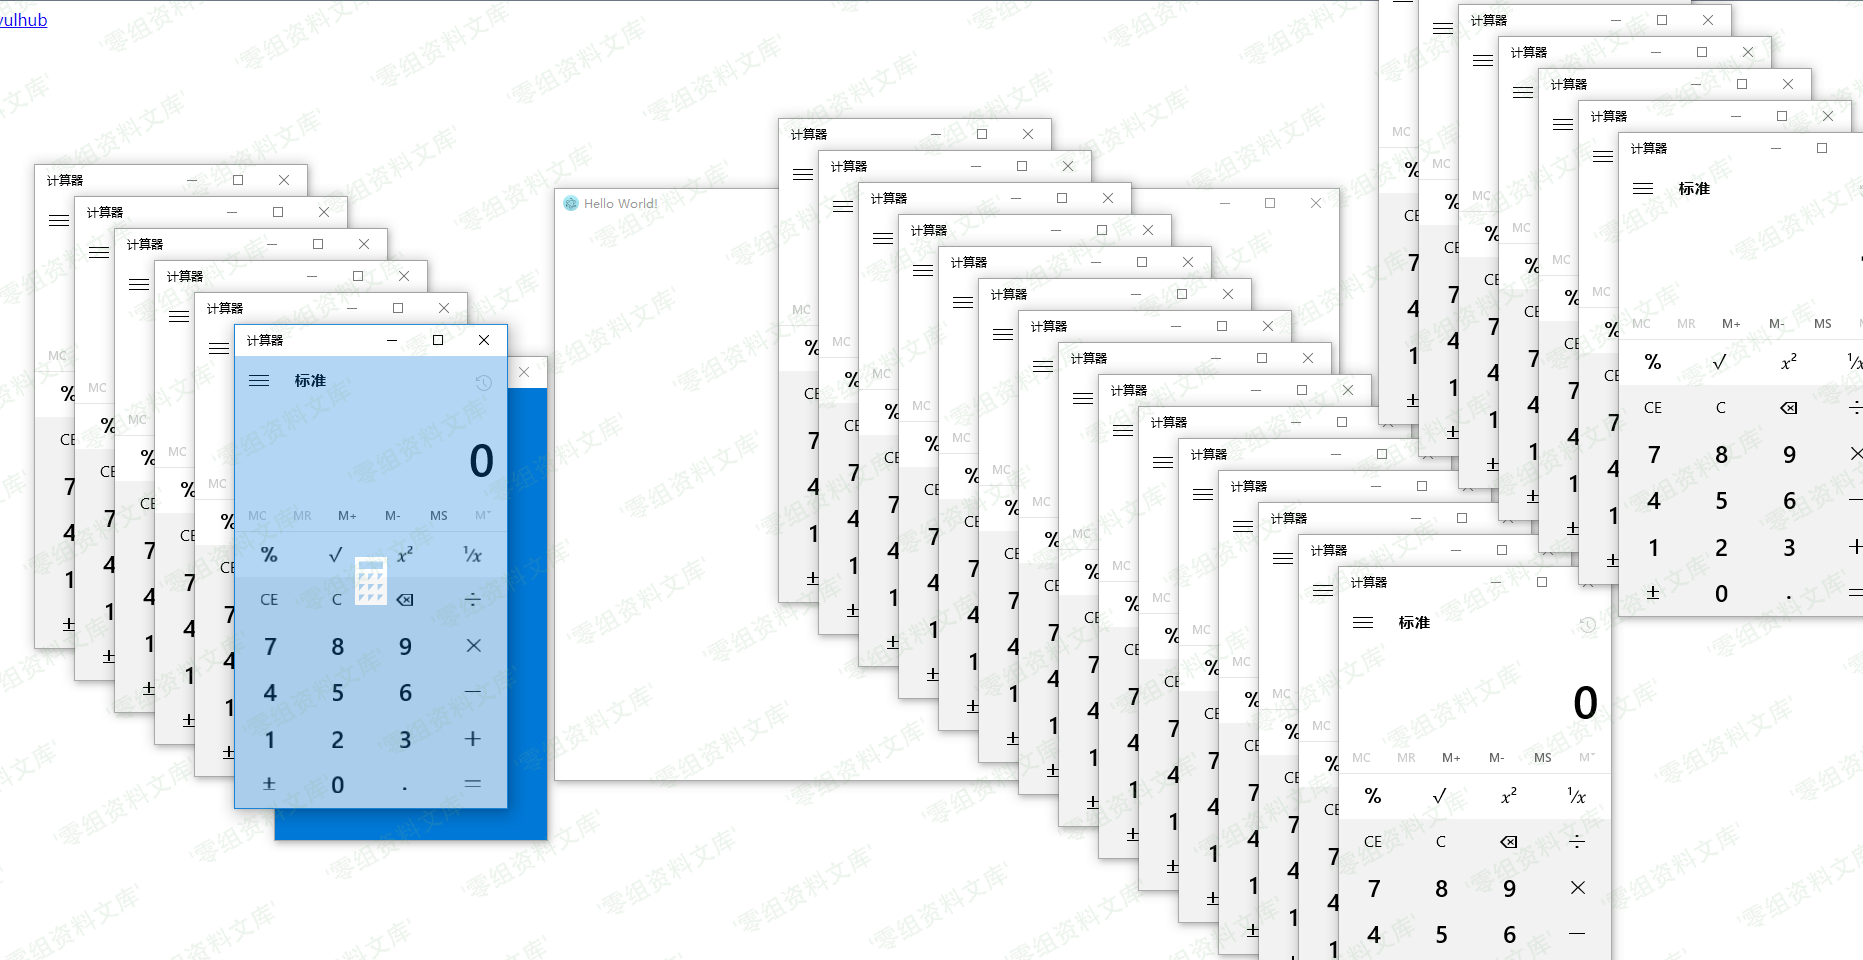Screen dimensions: 1863x960
Task: Click MS memory store in blue-highlighted calculator
Action: point(438,516)
